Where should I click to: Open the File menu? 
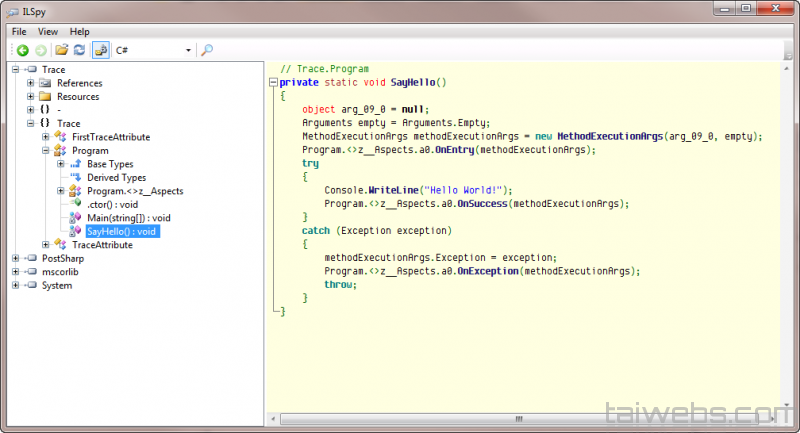pyautogui.click(x=19, y=31)
